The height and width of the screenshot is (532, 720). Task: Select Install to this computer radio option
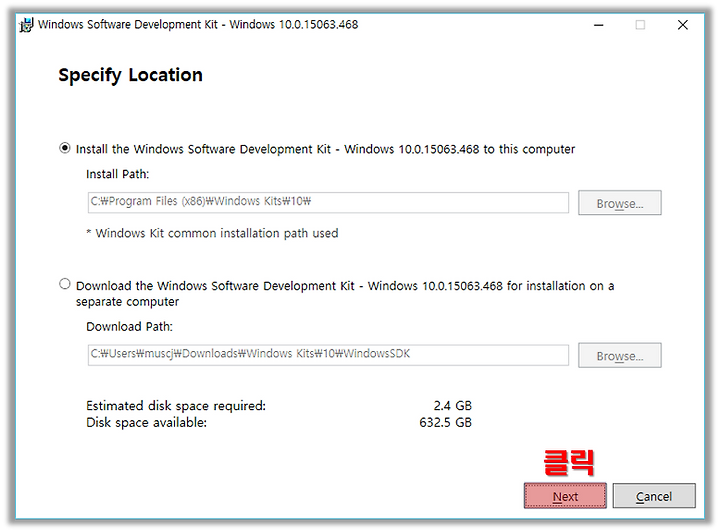pyautogui.click(x=65, y=148)
